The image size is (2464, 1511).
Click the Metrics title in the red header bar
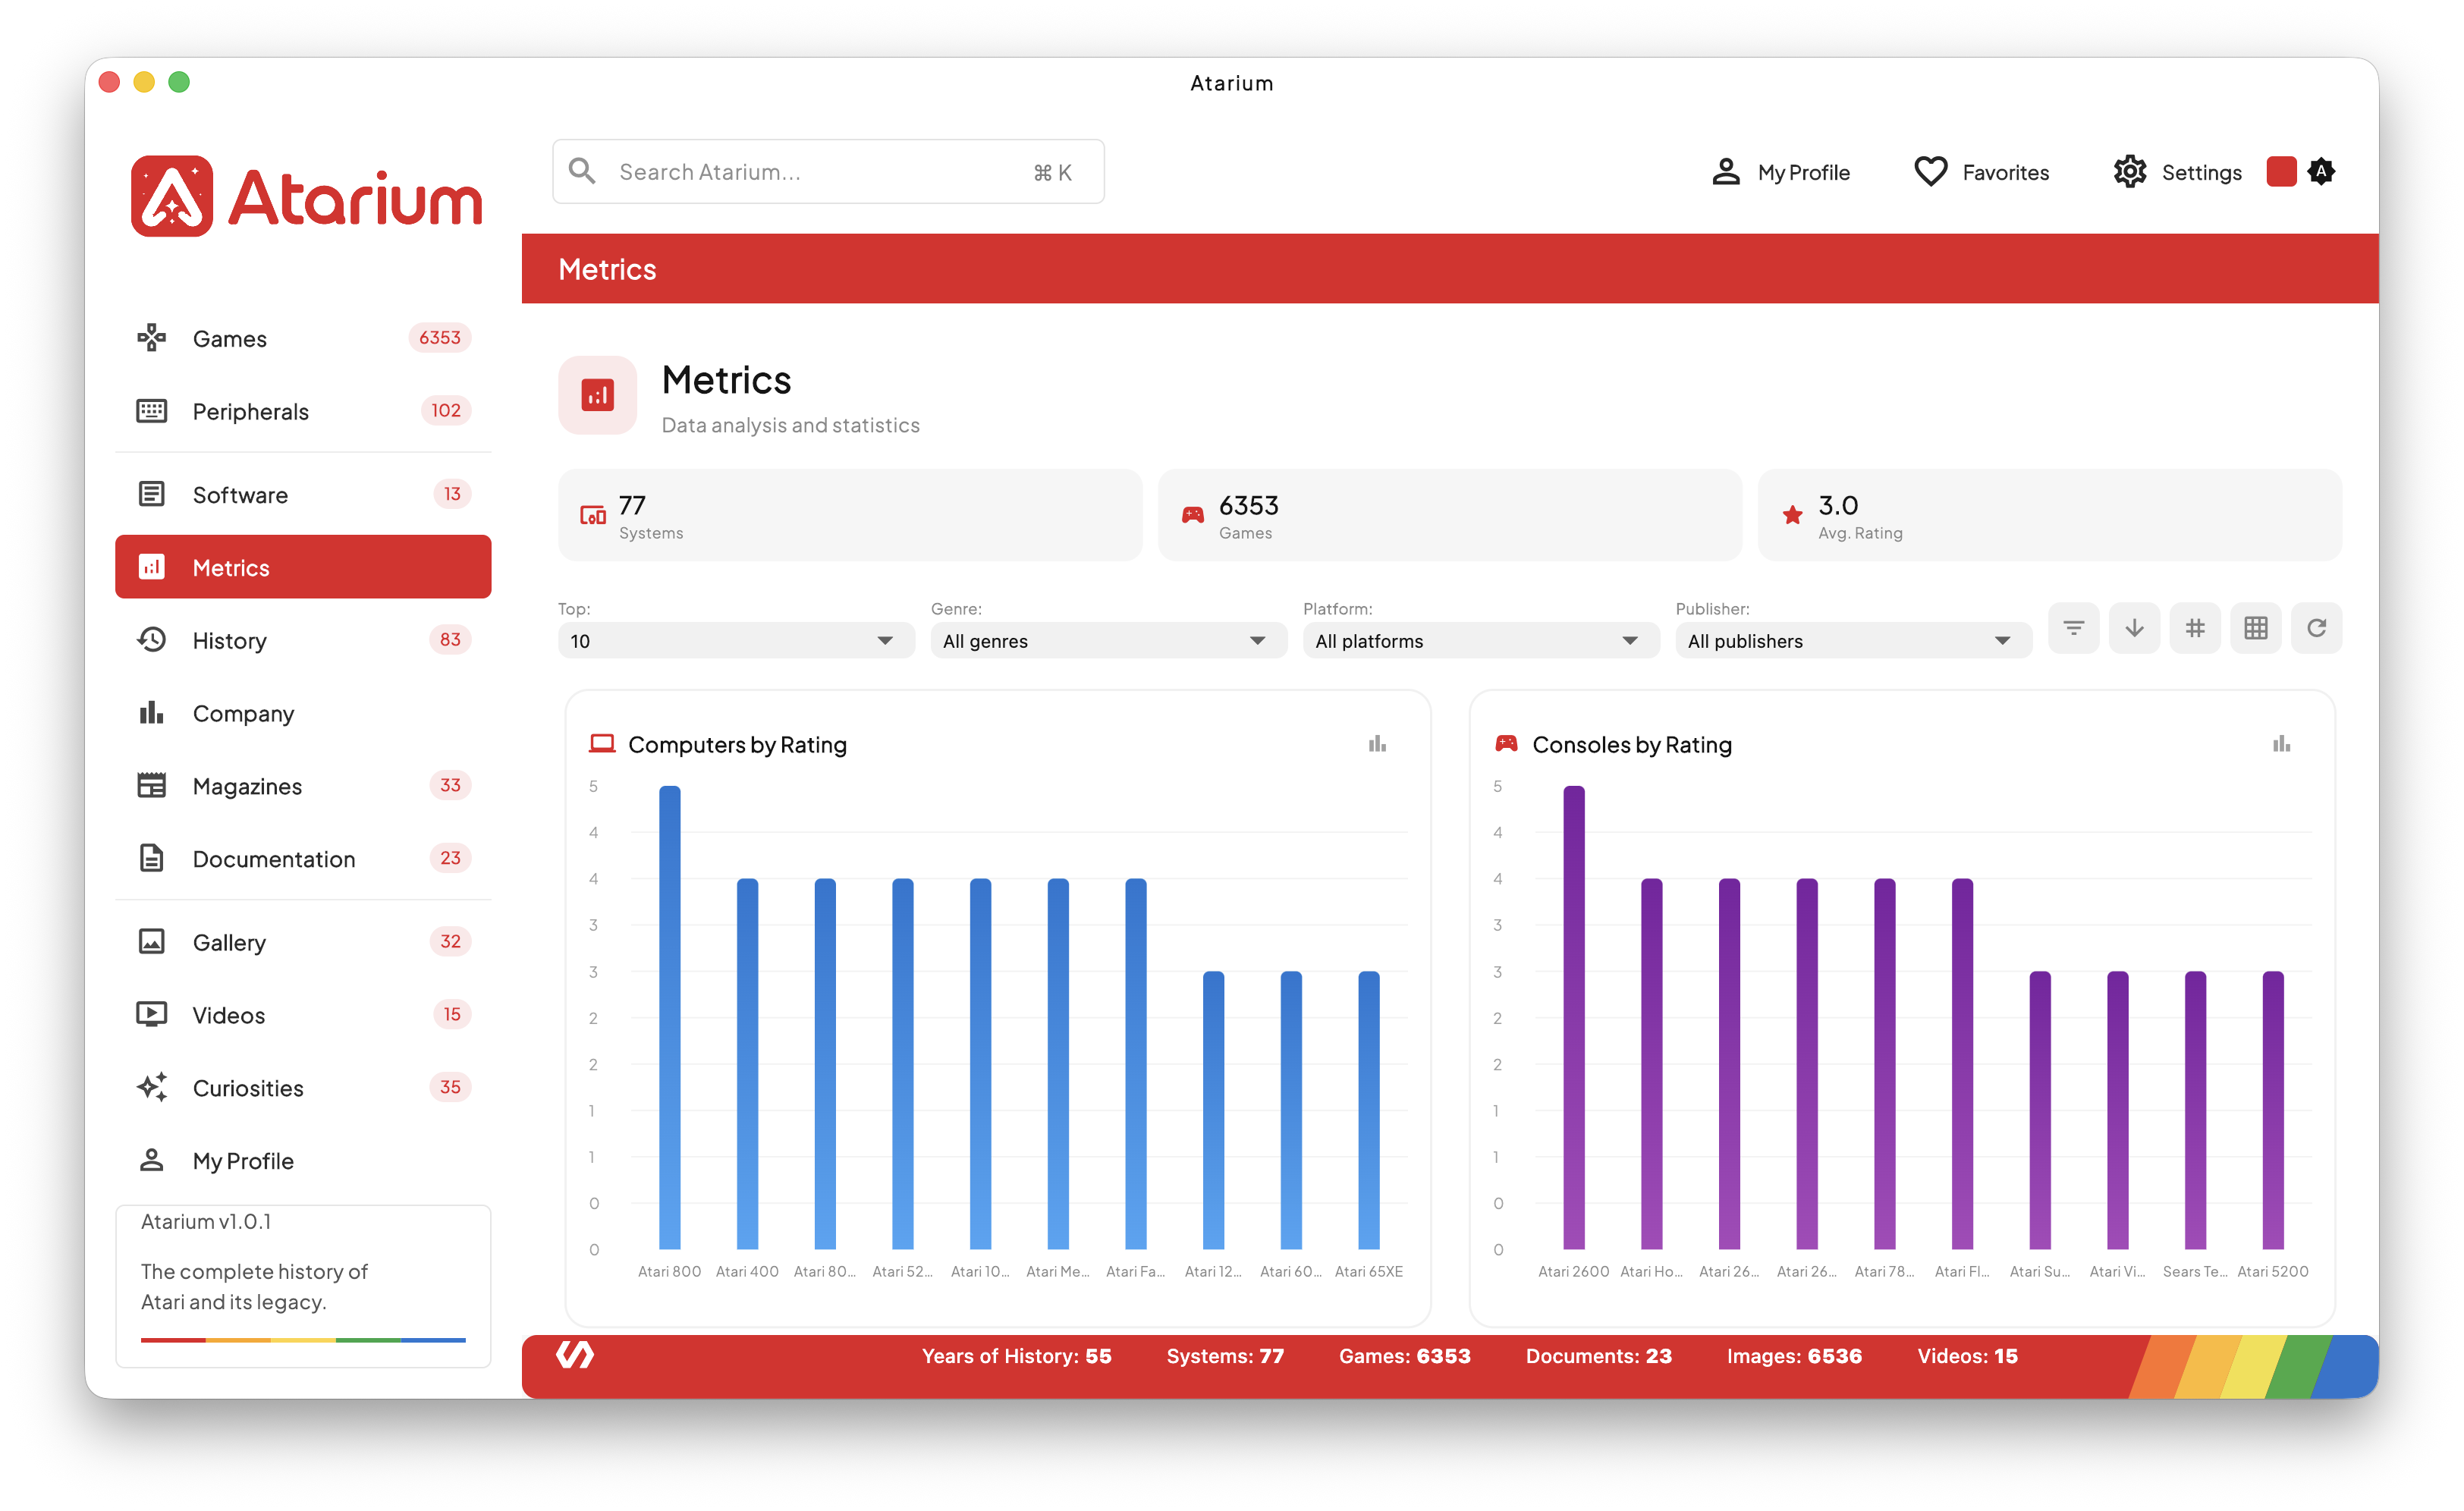607,270
